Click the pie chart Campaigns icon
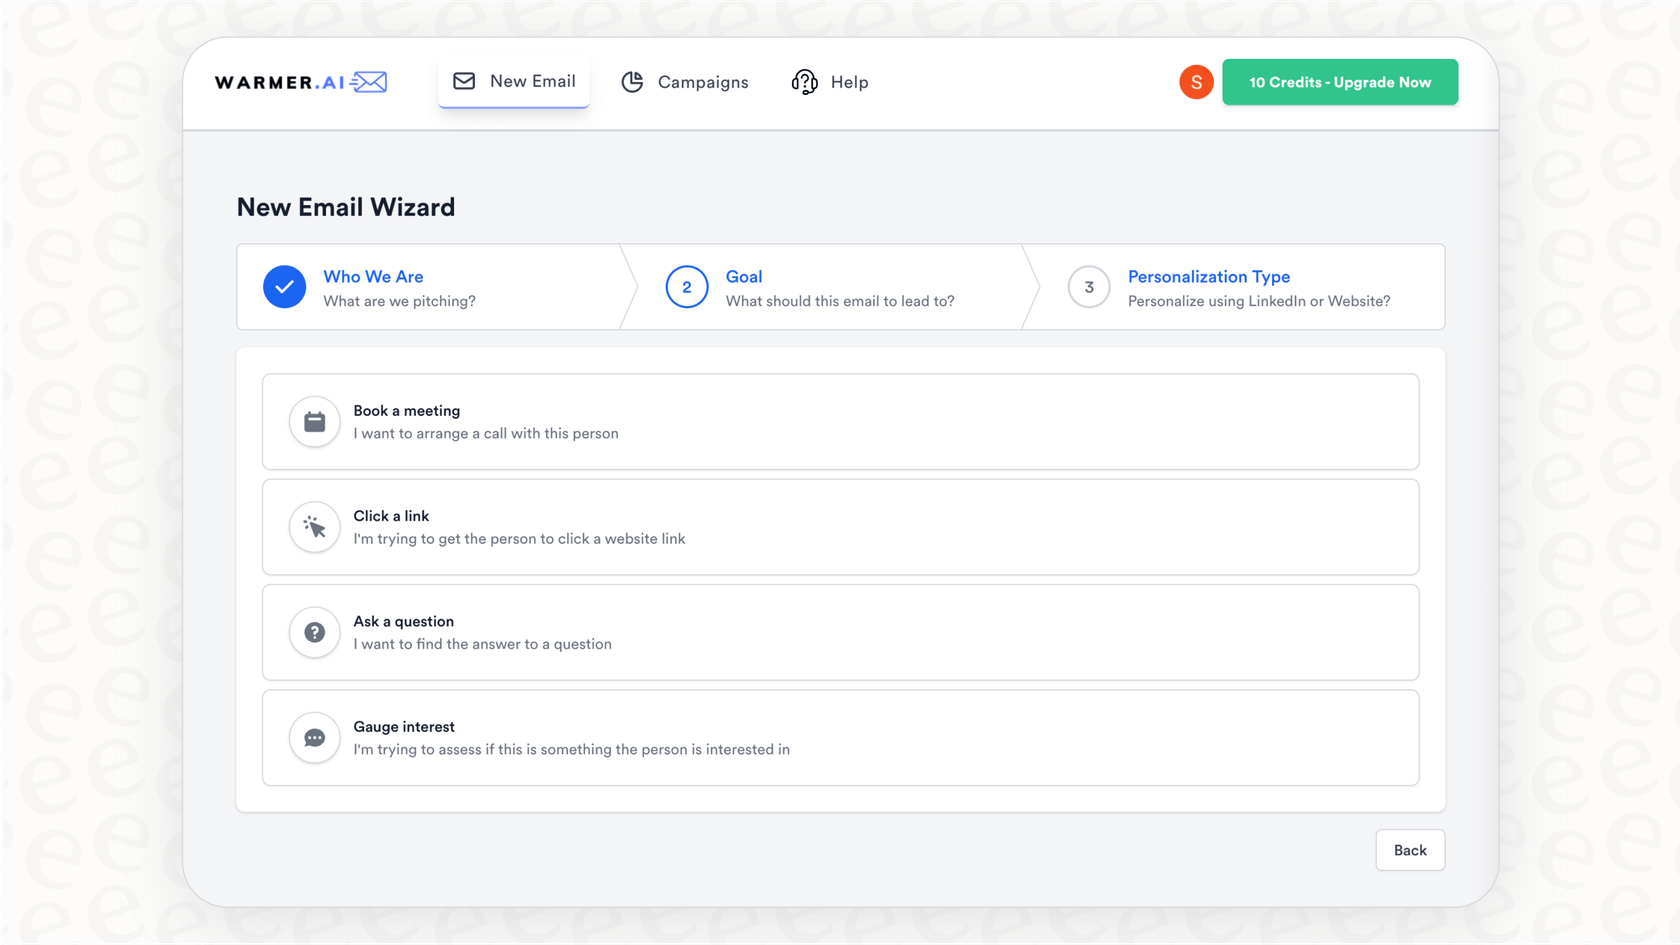The image size is (1680, 945). click(632, 82)
